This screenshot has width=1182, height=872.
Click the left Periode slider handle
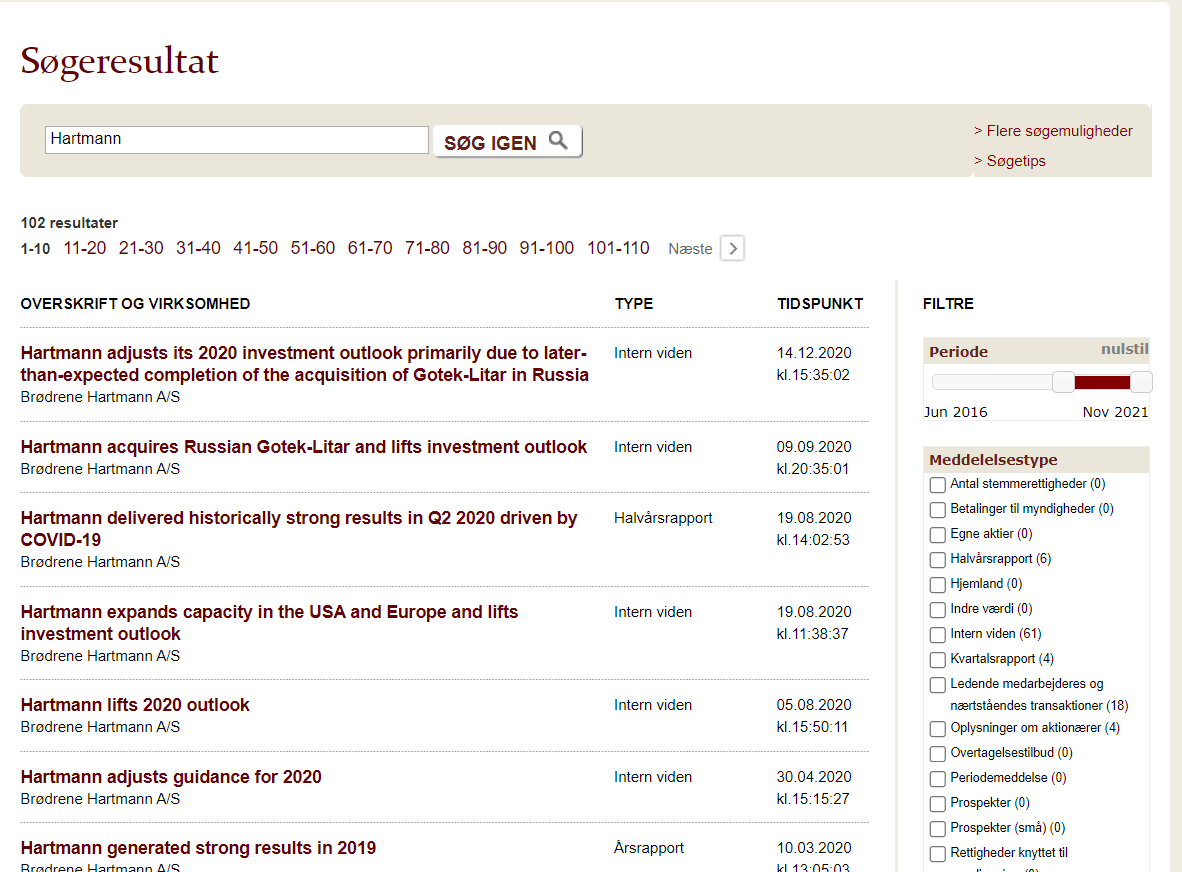click(1063, 382)
